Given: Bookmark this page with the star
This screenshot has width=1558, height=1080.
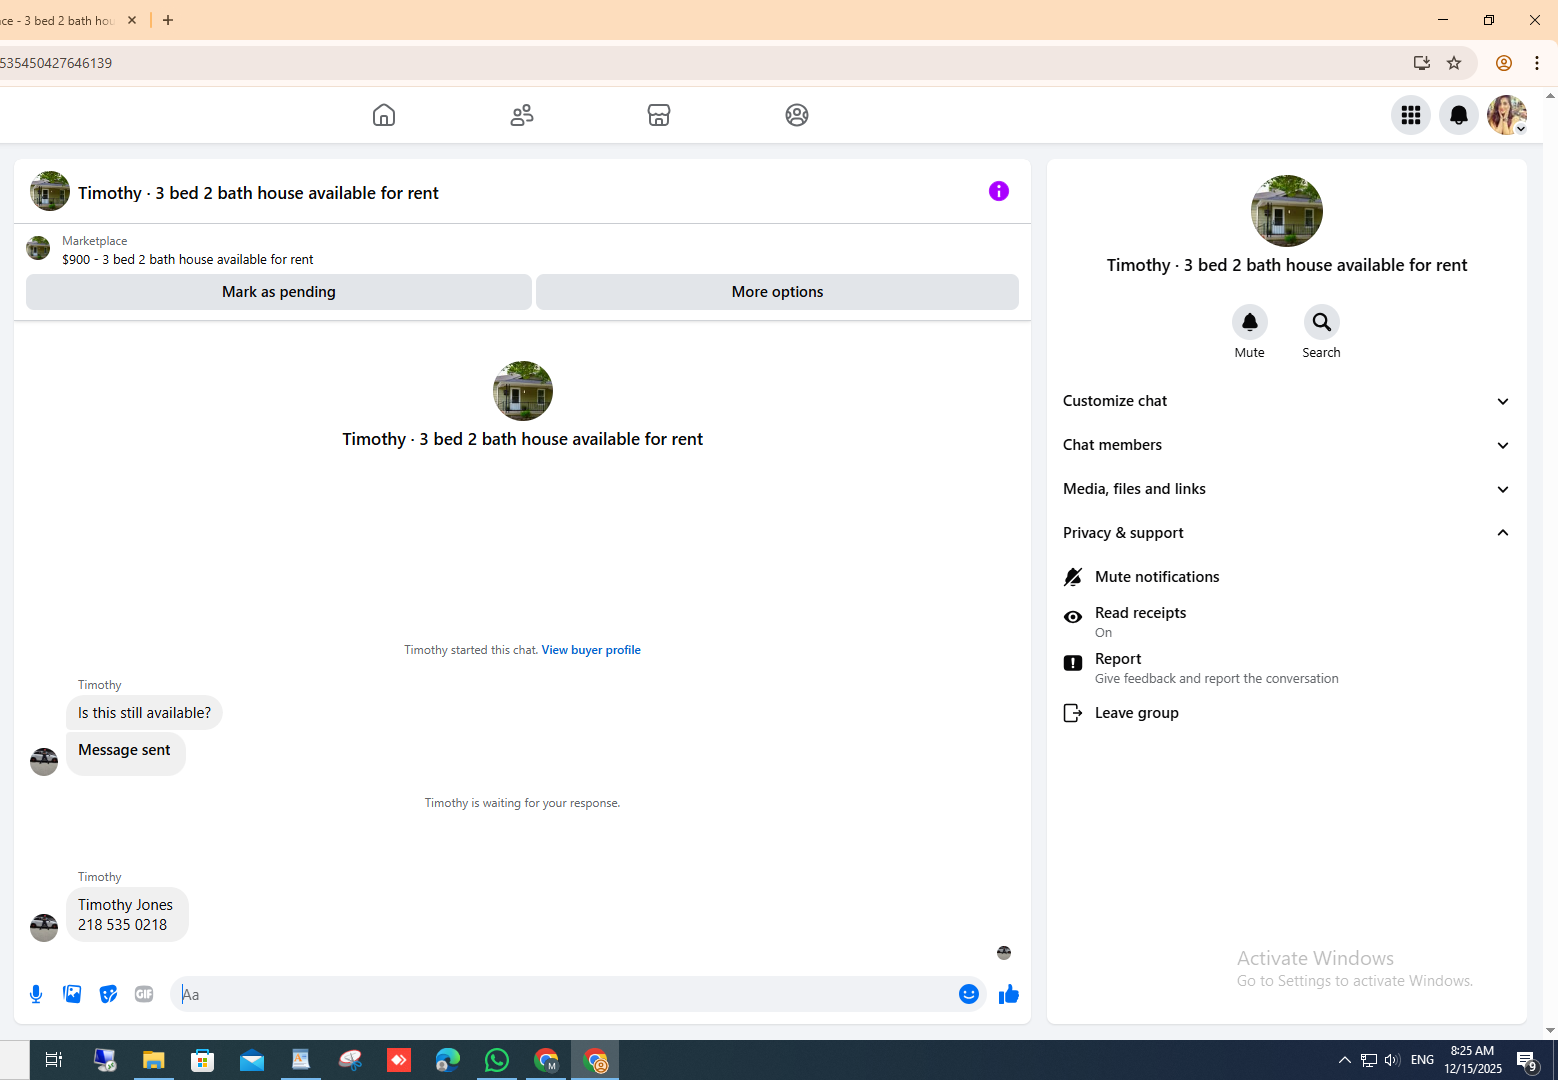Looking at the screenshot, I should click(x=1454, y=63).
